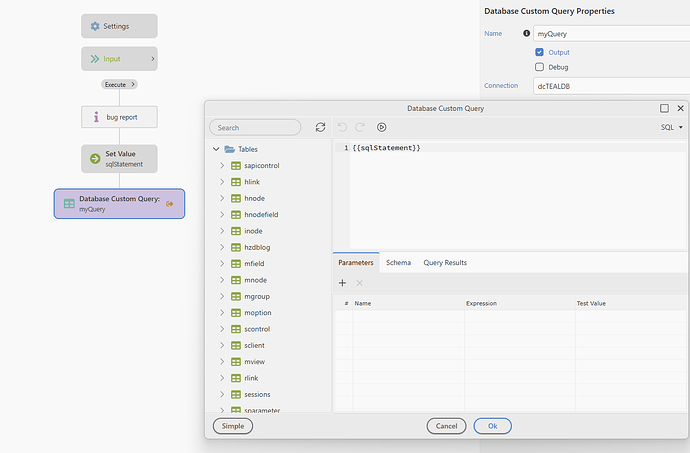This screenshot has width=690, height=453.
Task: Click the redo arrow icon
Action: [x=361, y=128]
